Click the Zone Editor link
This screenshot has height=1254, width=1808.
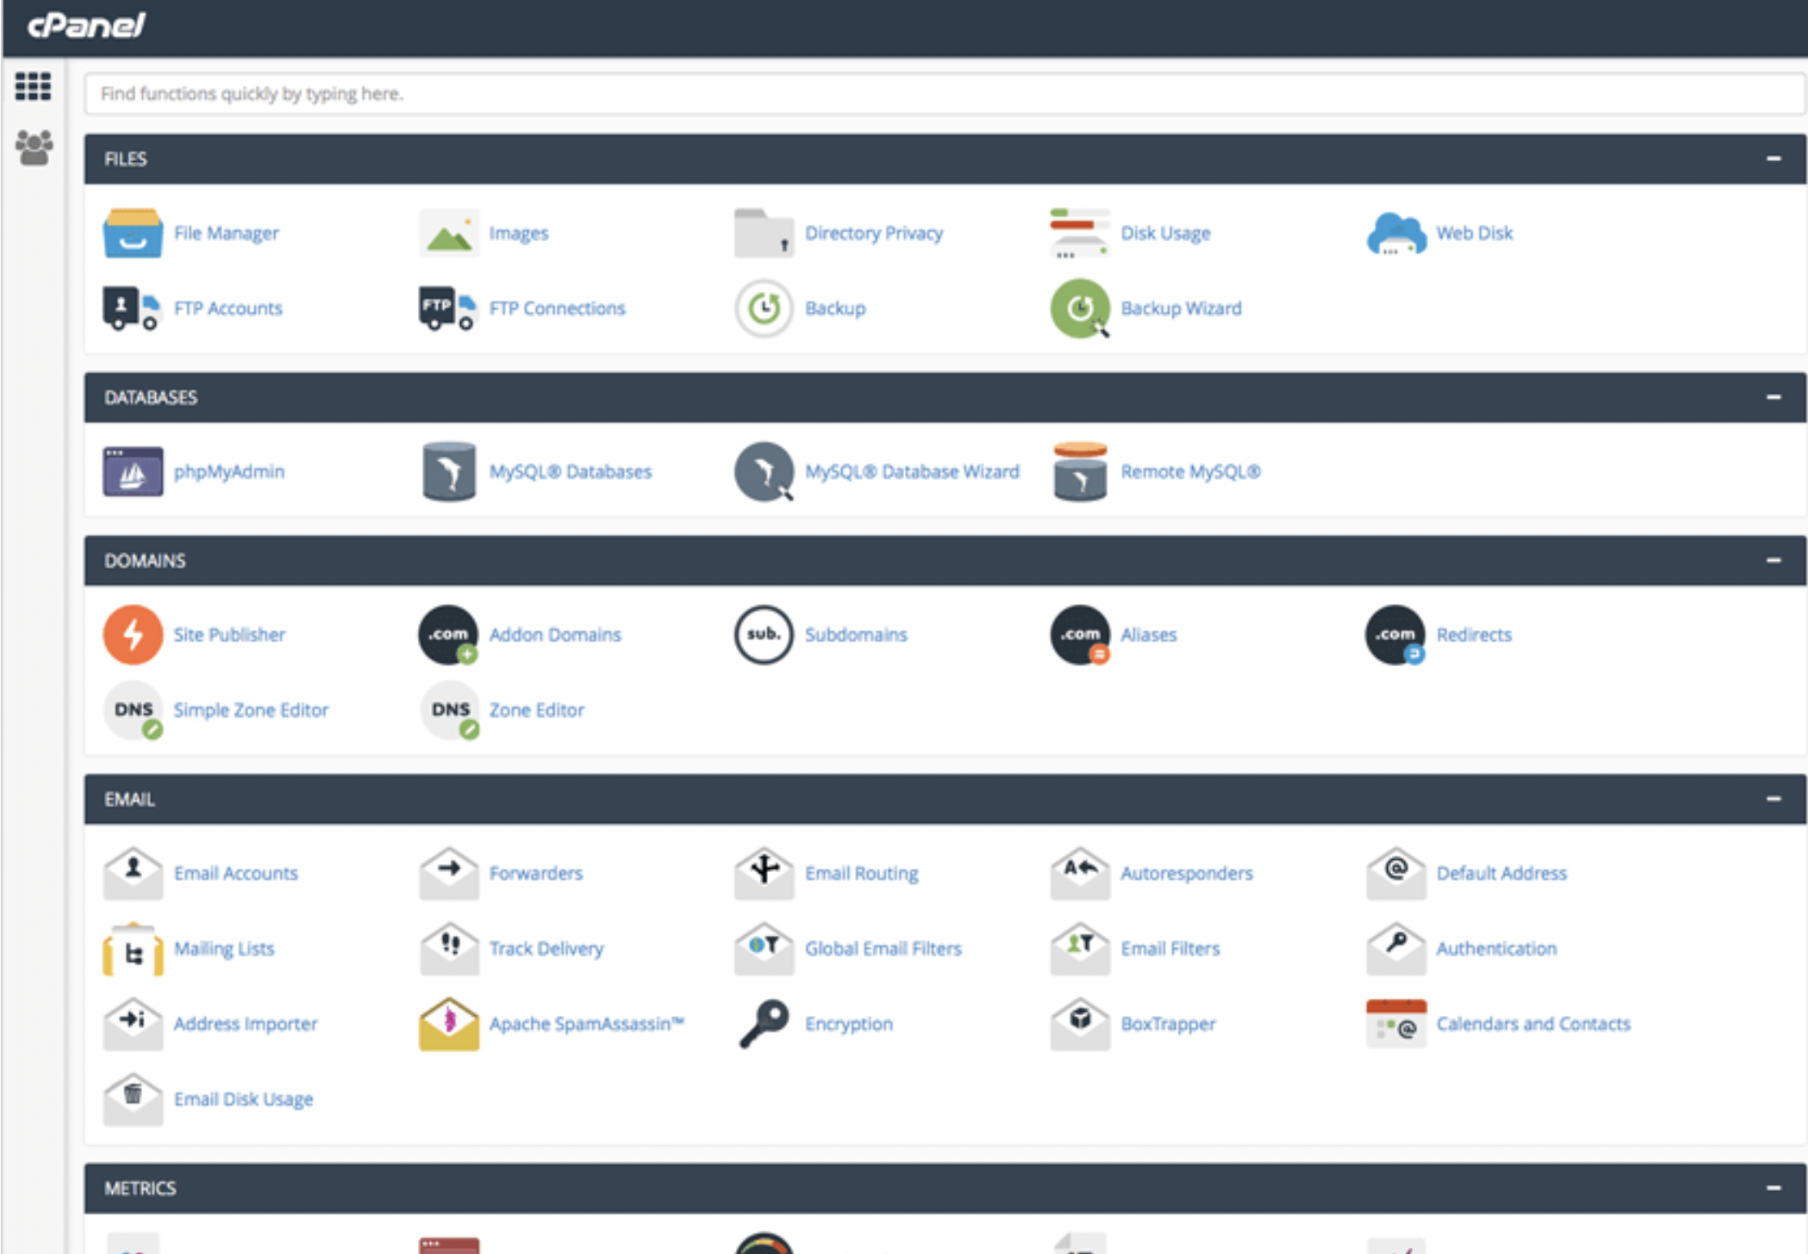(536, 710)
